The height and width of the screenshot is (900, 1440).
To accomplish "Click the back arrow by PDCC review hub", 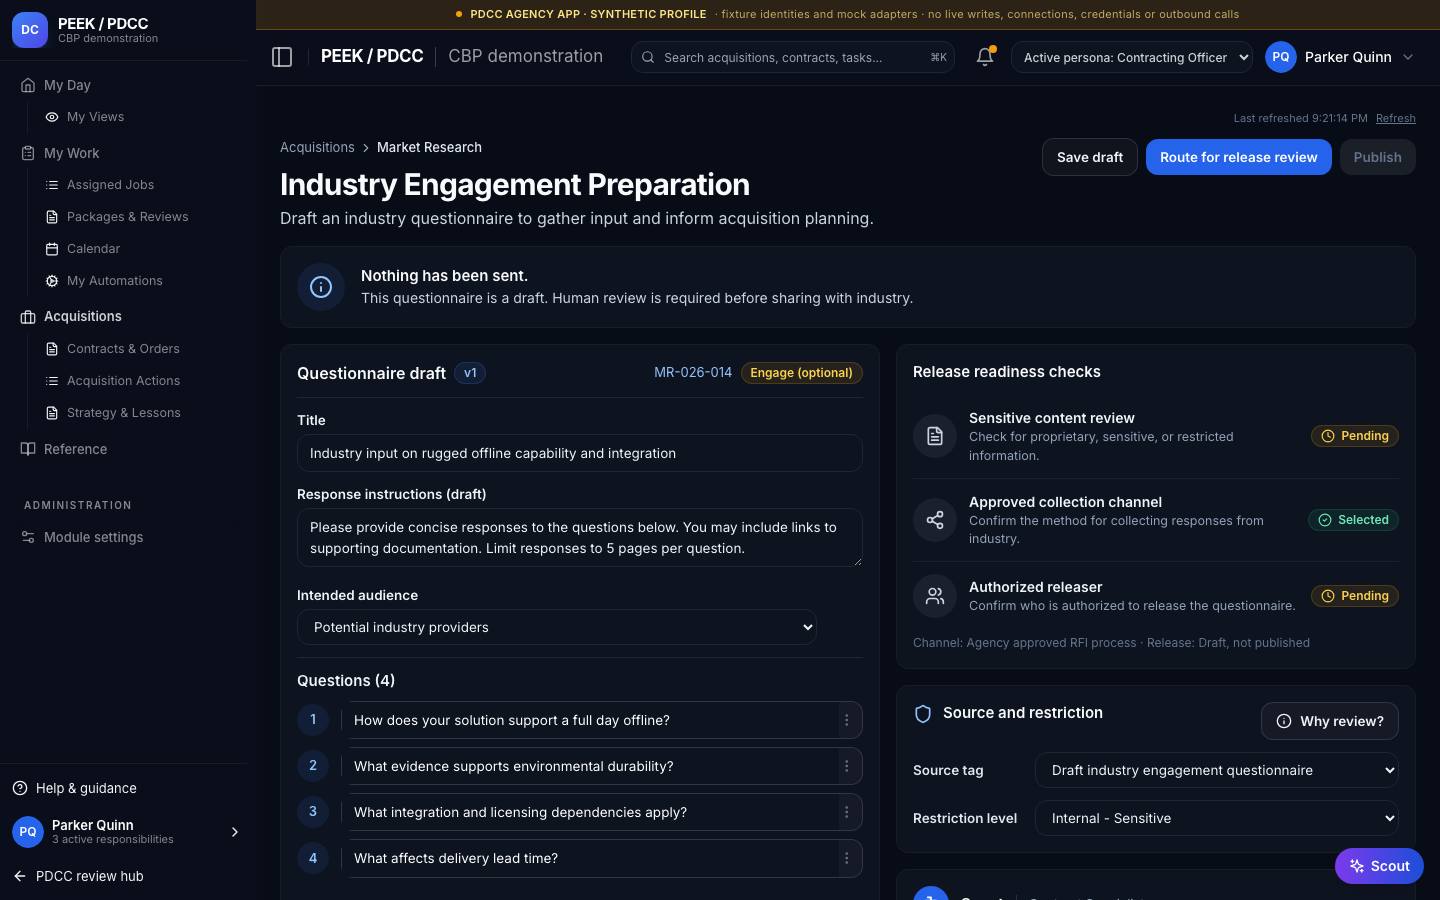I will (x=20, y=876).
